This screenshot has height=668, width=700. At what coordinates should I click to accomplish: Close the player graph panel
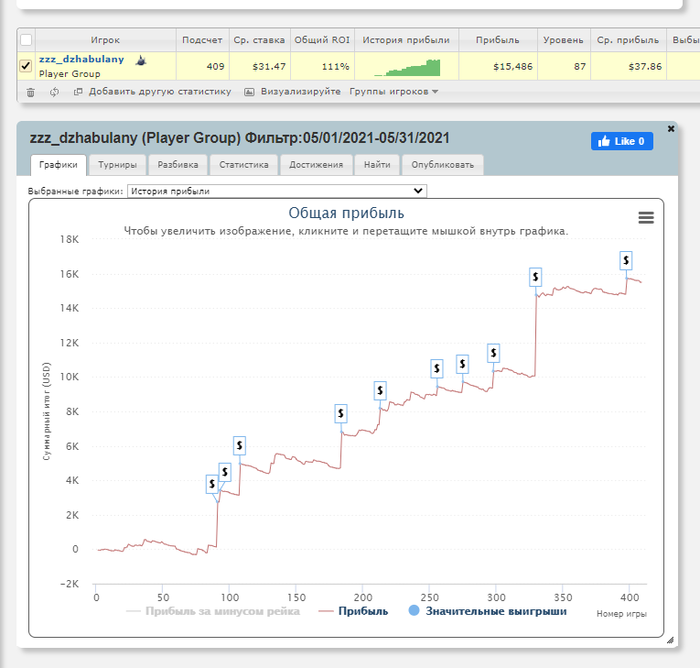[671, 129]
